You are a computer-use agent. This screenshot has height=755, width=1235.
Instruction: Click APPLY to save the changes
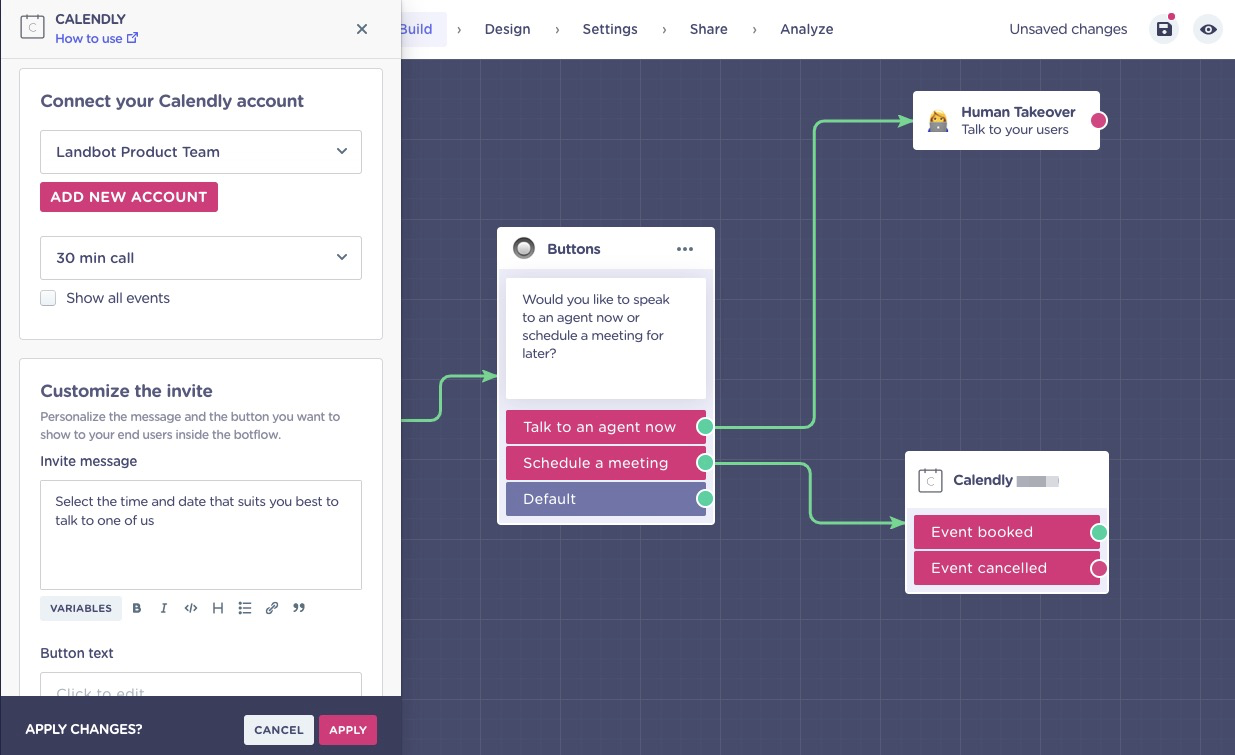[348, 730]
